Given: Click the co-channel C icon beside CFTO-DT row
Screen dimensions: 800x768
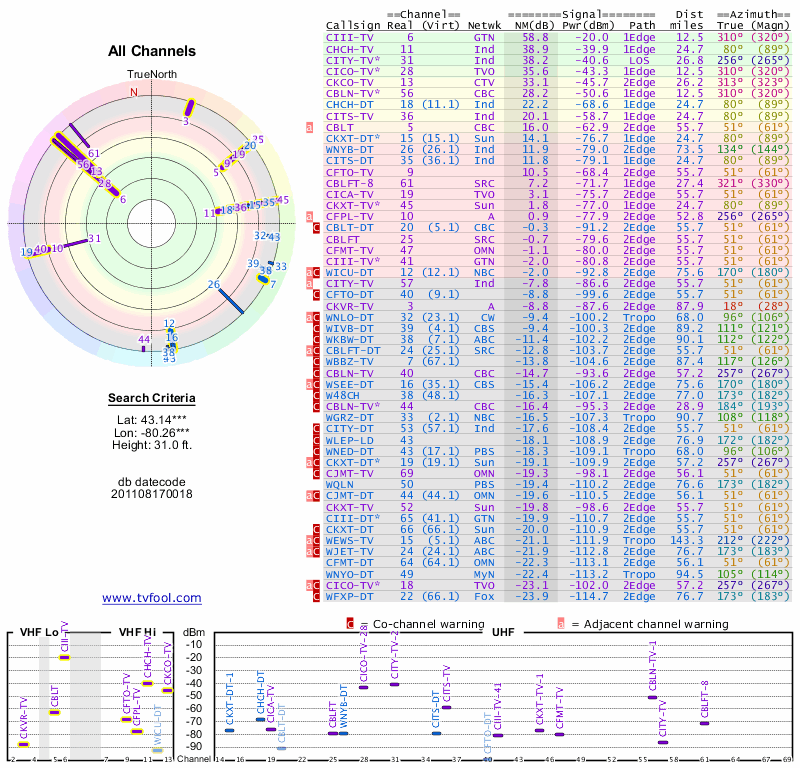Looking at the screenshot, I should [x=316, y=294].
